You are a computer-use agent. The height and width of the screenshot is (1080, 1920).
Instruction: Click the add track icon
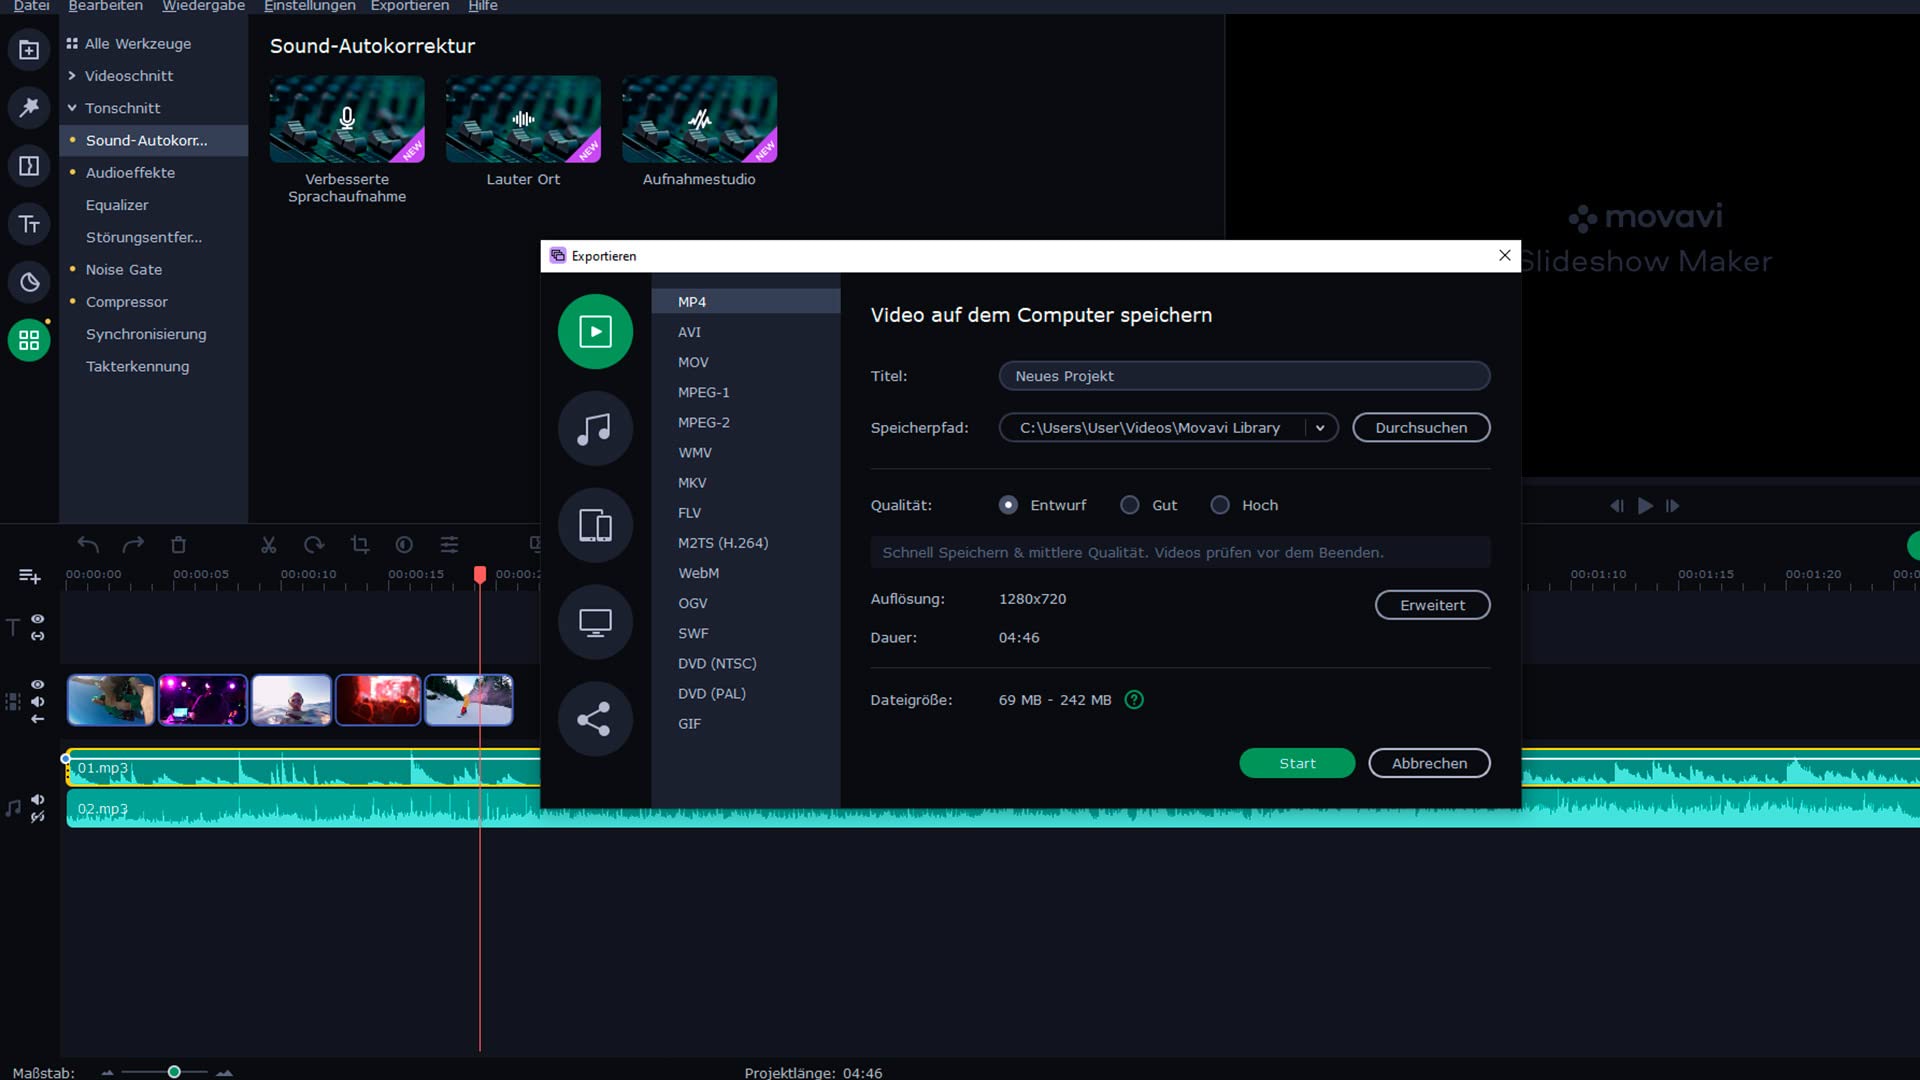pyautogui.click(x=30, y=576)
